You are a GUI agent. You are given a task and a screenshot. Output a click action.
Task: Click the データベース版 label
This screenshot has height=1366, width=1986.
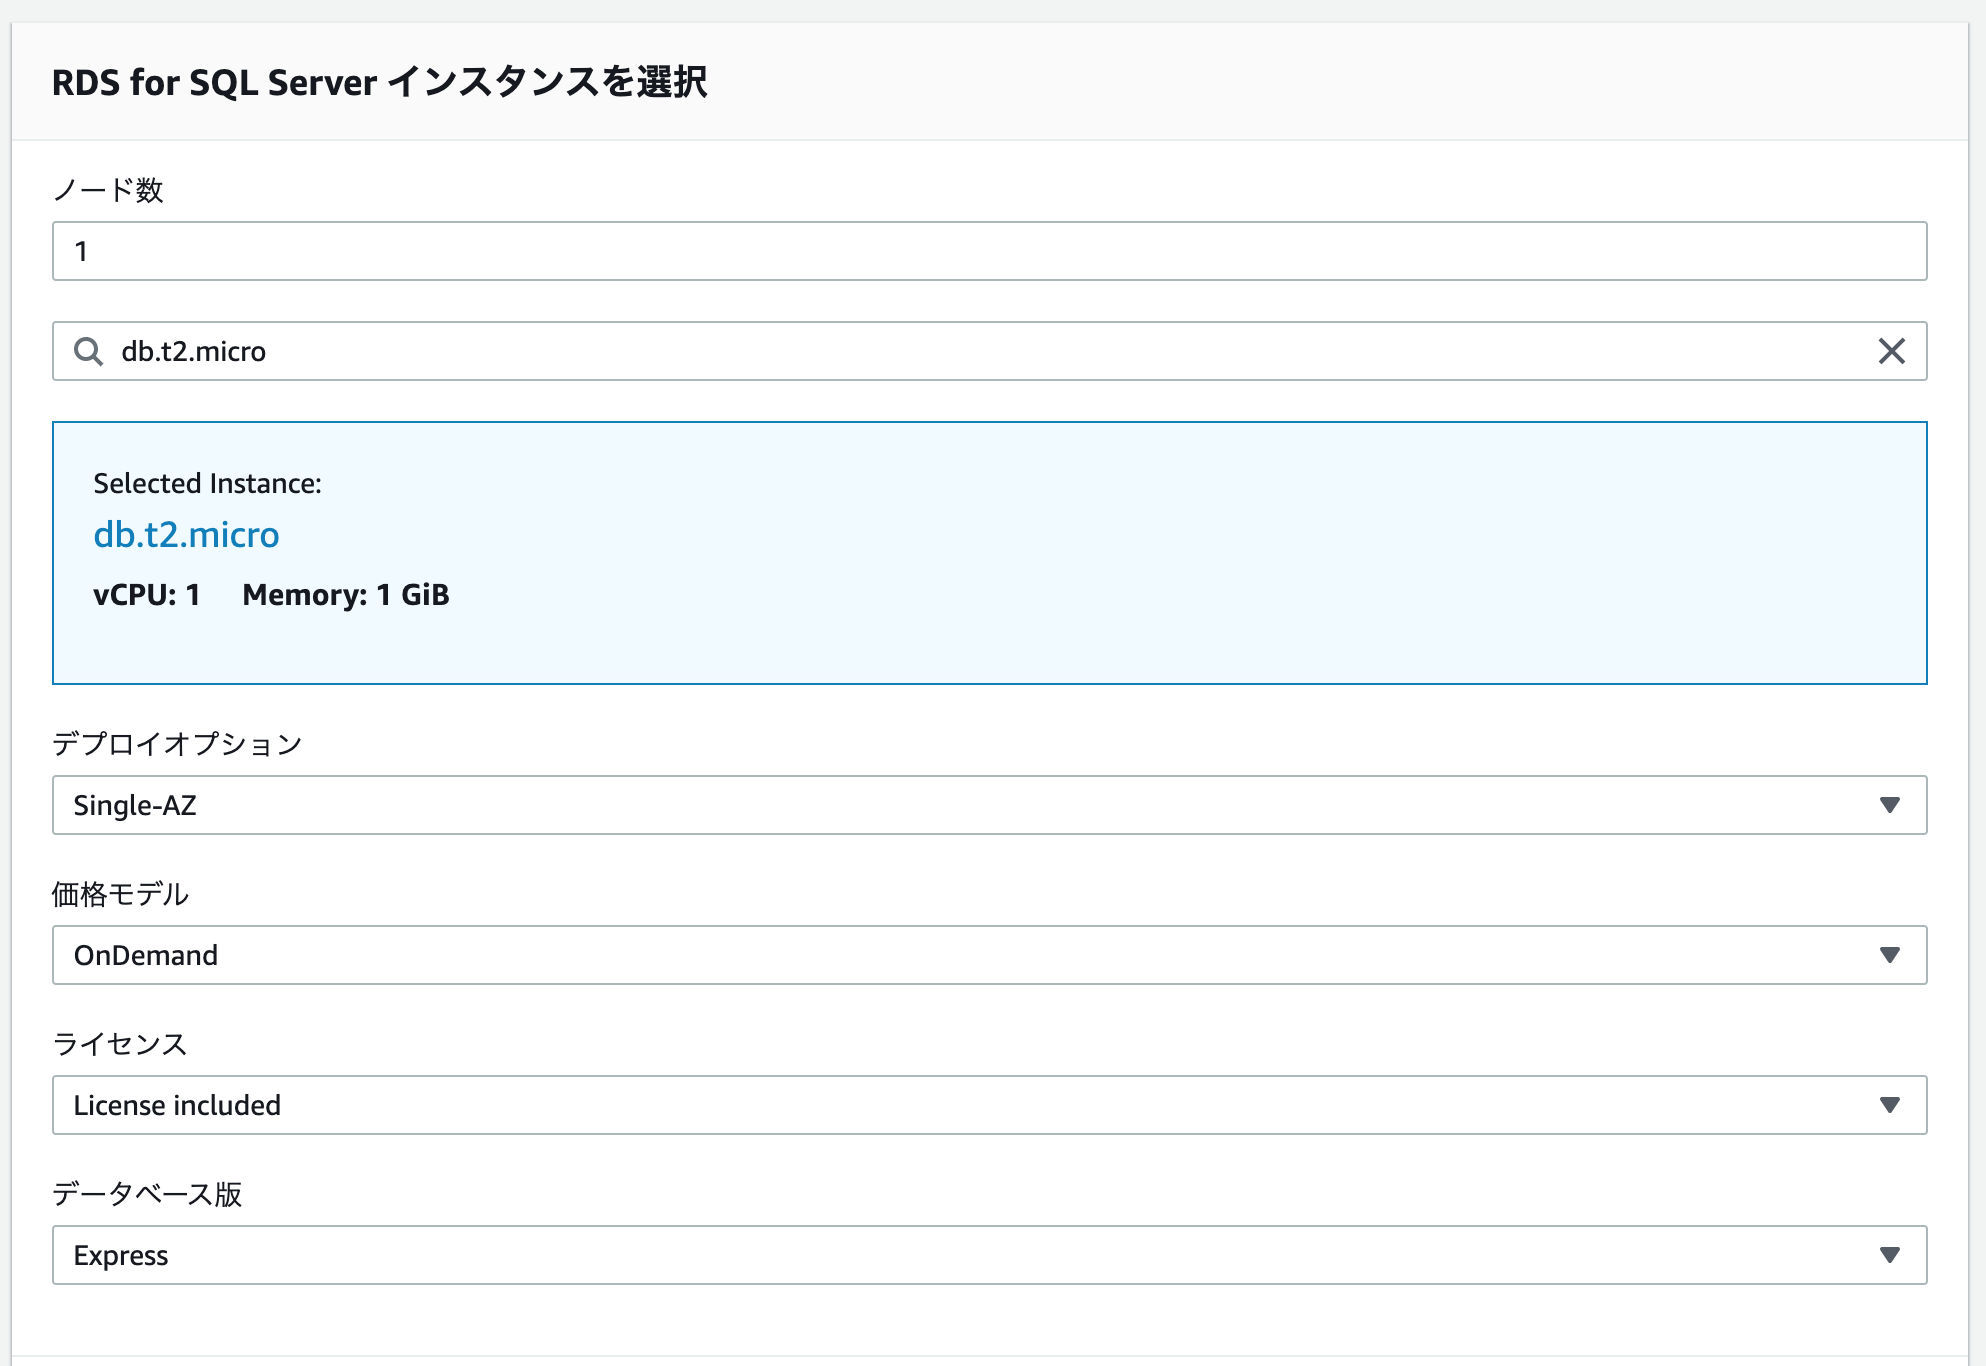[147, 1194]
